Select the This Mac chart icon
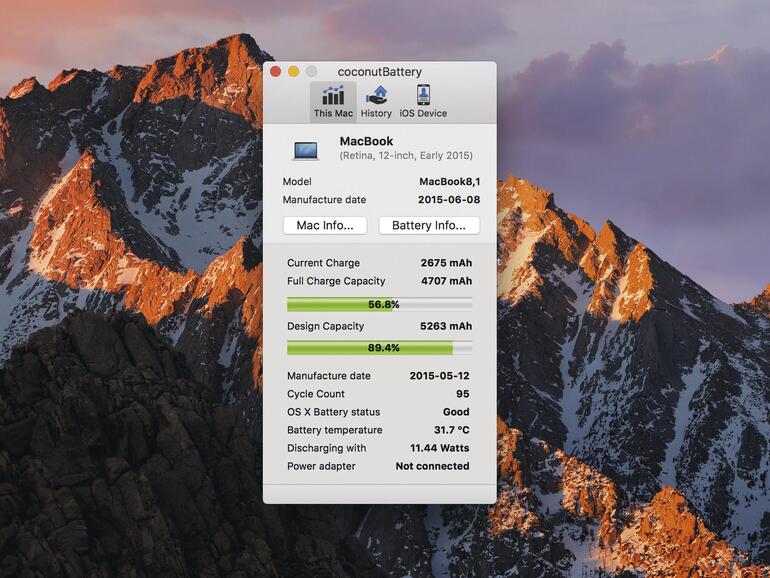Viewport: 770px width, 578px height. 333,95
